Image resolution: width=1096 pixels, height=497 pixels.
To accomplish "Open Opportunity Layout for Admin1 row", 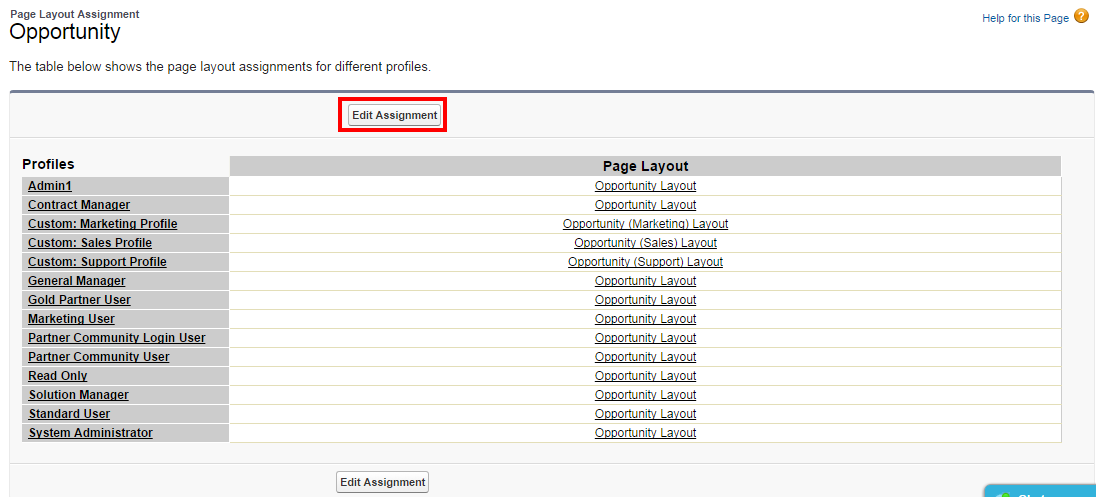I will coord(645,186).
